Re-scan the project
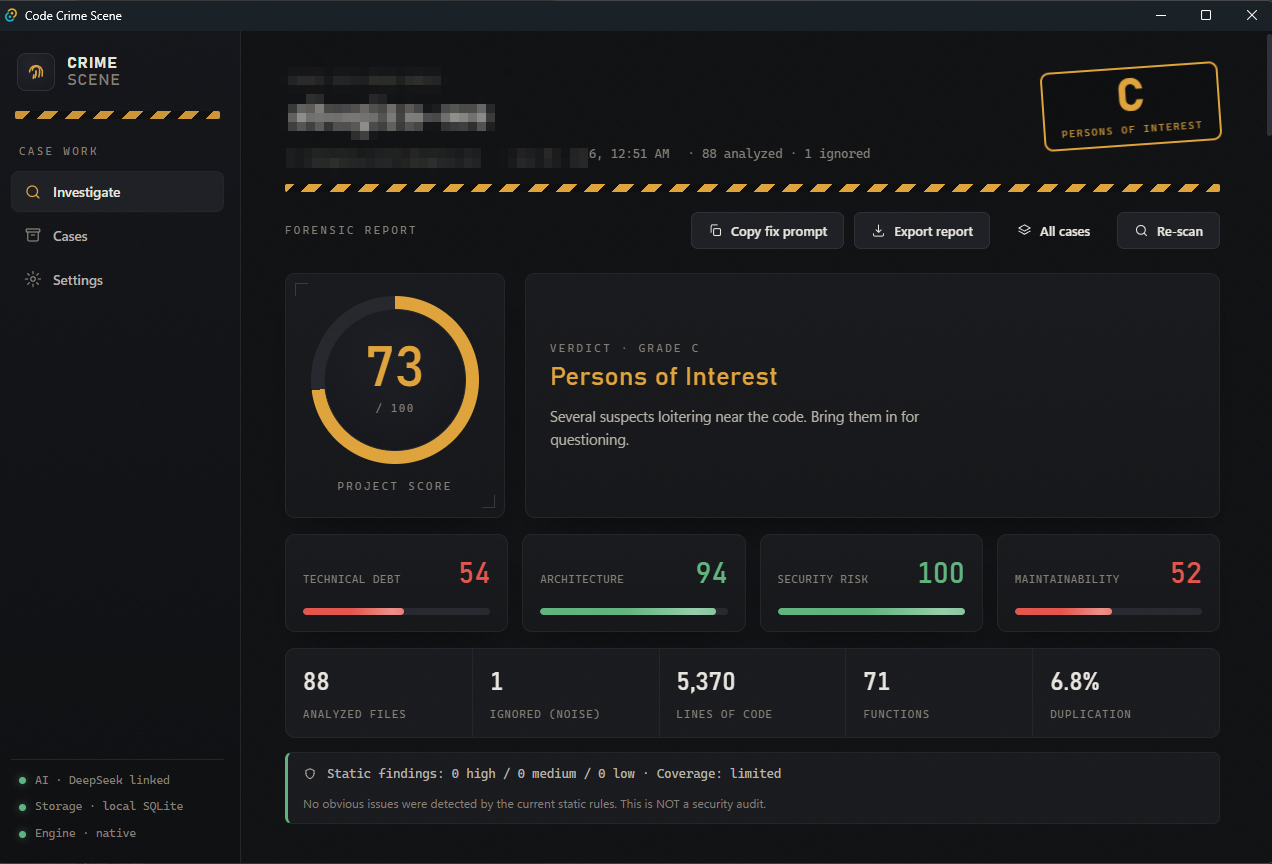1272x864 pixels. tap(1168, 231)
